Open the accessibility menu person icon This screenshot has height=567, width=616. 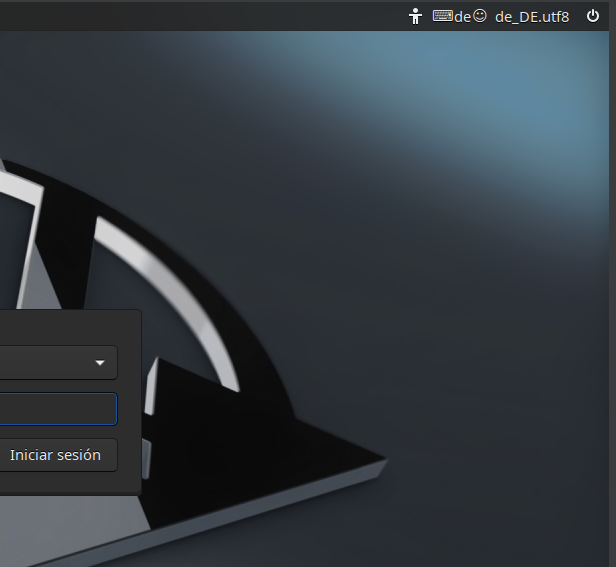point(415,17)
